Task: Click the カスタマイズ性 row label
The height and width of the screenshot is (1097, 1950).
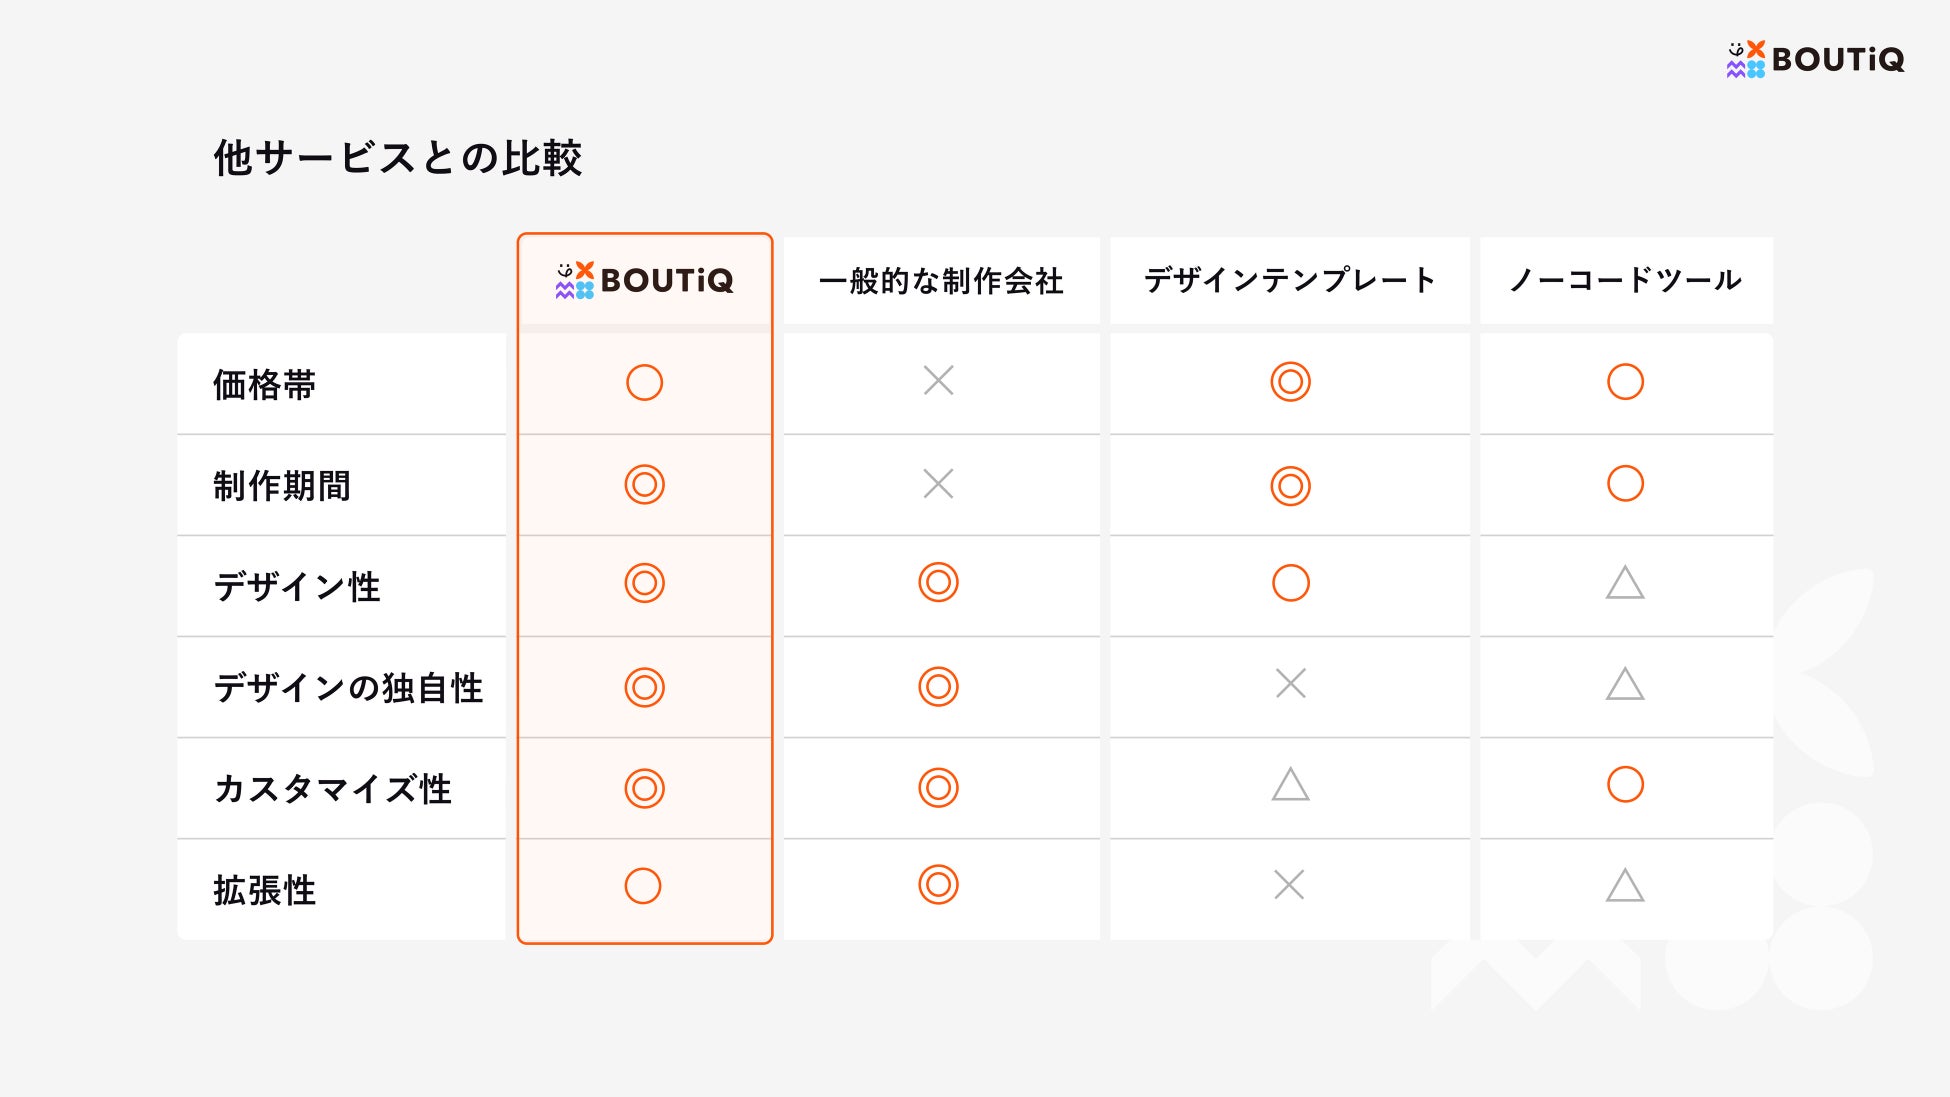Action: tap(333, 789)
